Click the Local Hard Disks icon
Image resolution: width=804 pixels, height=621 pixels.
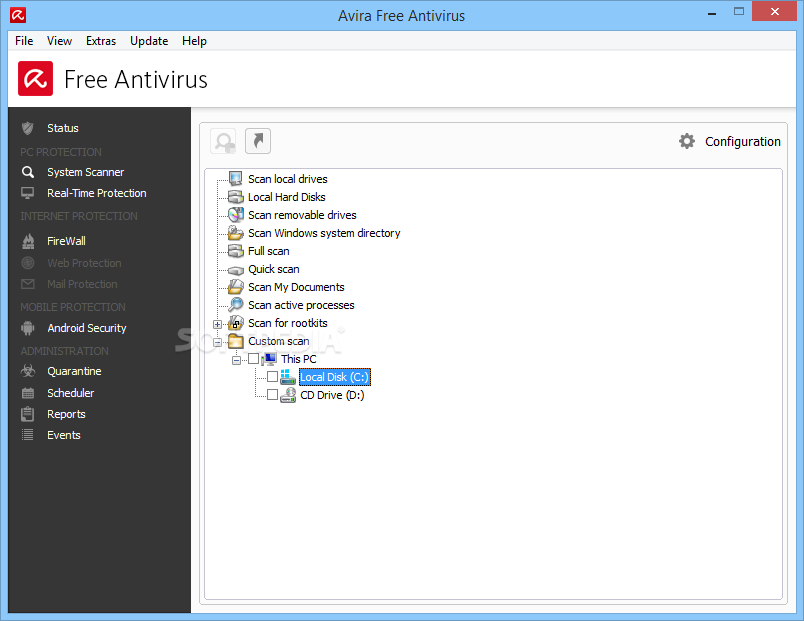235,197
